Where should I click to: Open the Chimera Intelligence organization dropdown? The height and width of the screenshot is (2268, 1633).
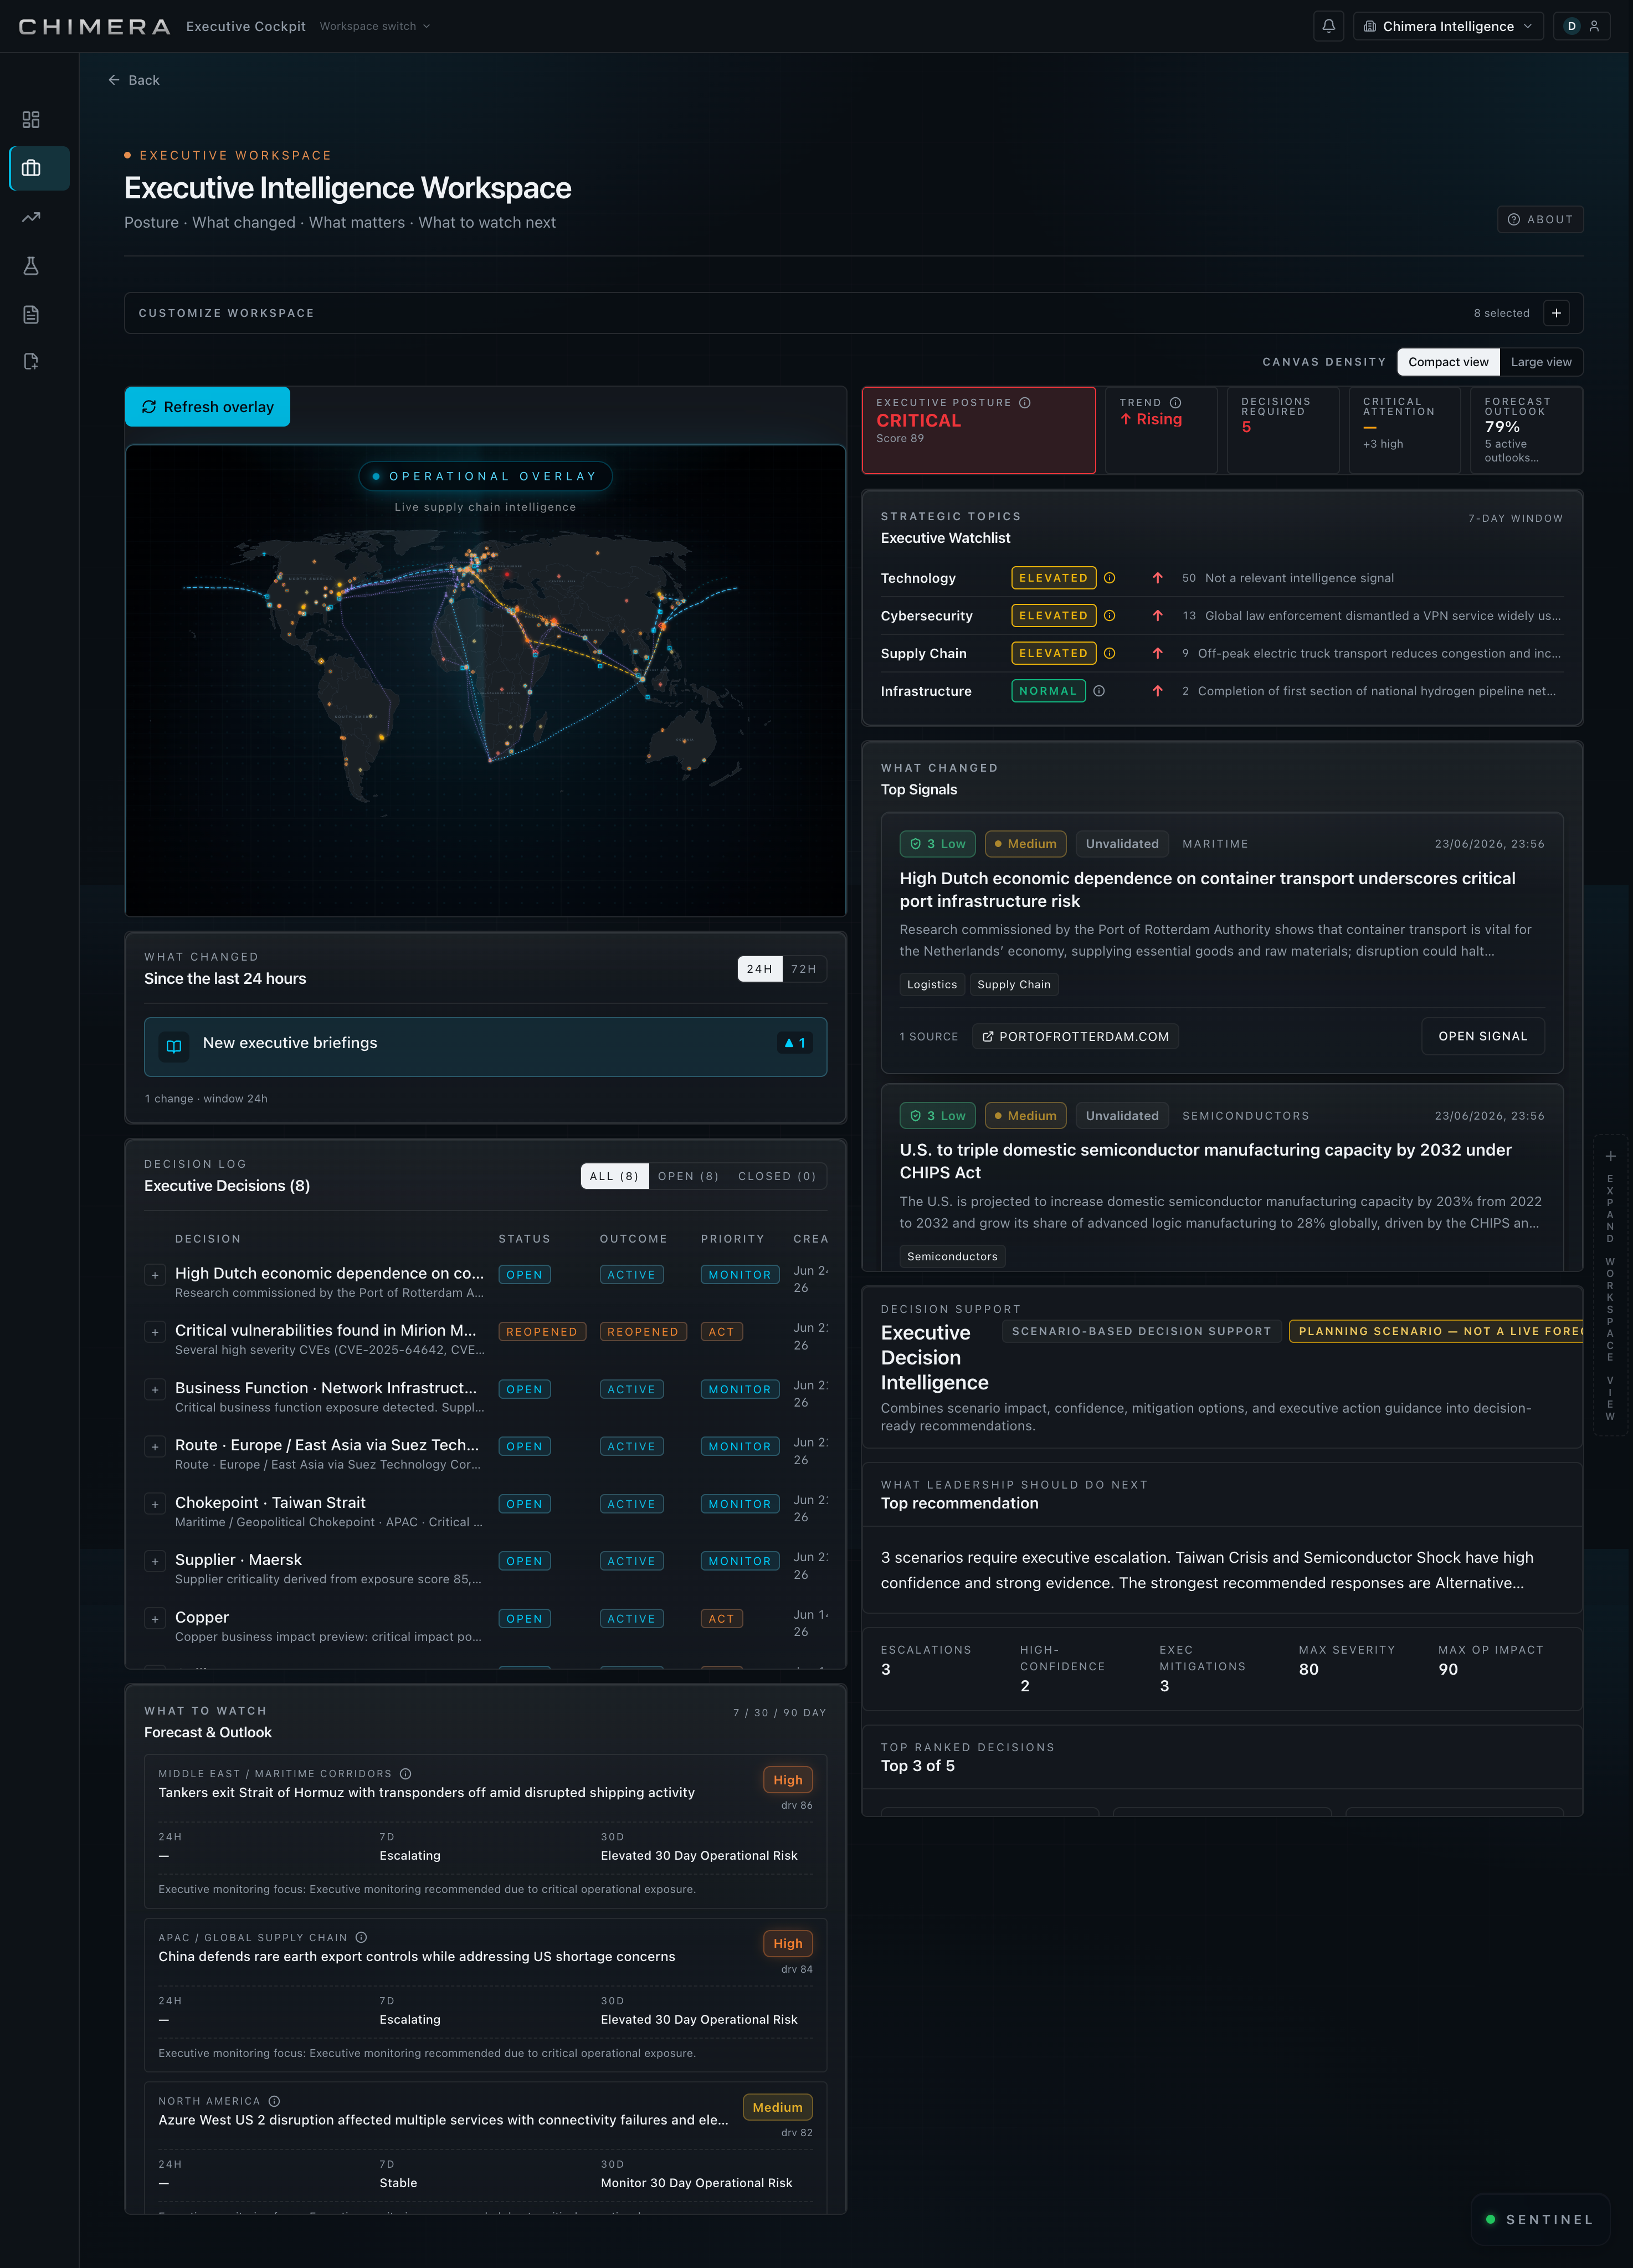click(x=1448, y=26)
